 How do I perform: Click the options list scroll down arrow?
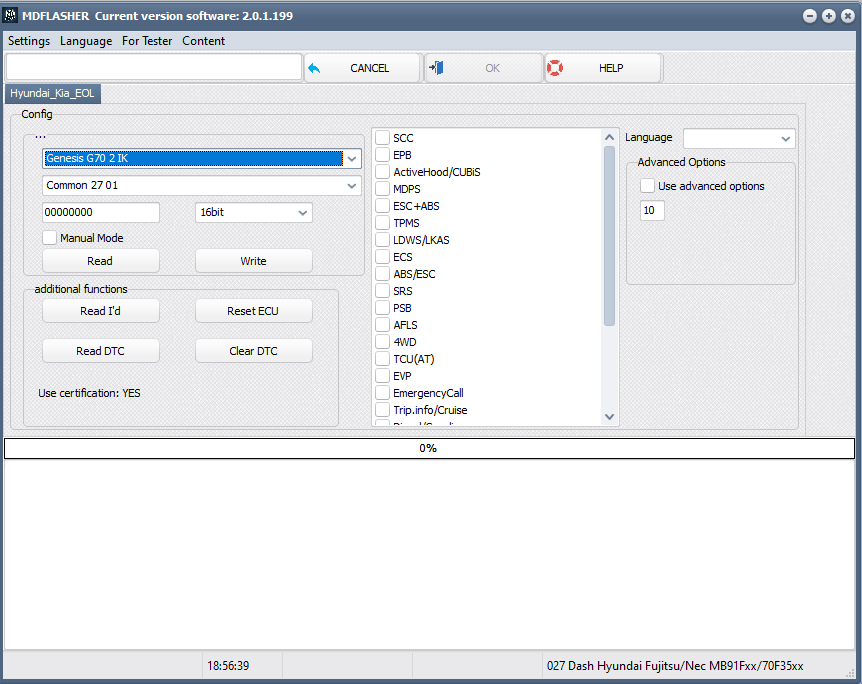point(609,417)
